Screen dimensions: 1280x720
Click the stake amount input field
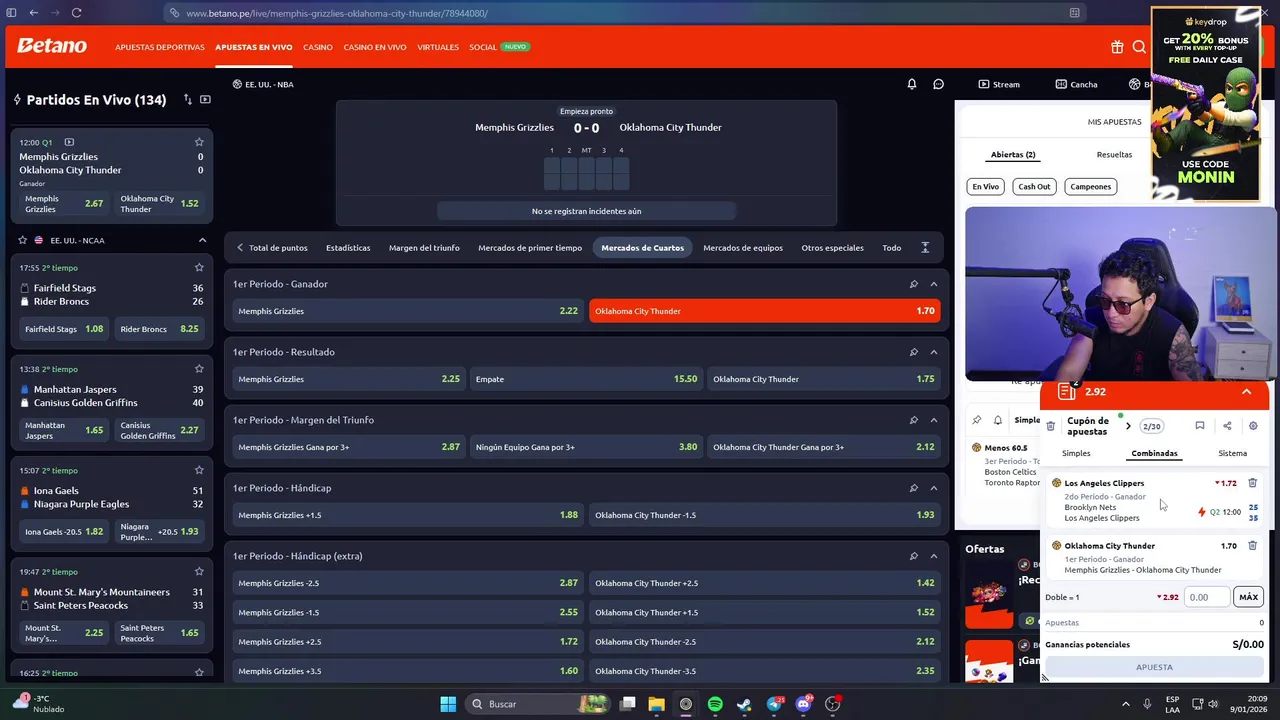pyautogui.click(x=1207, y=597)
